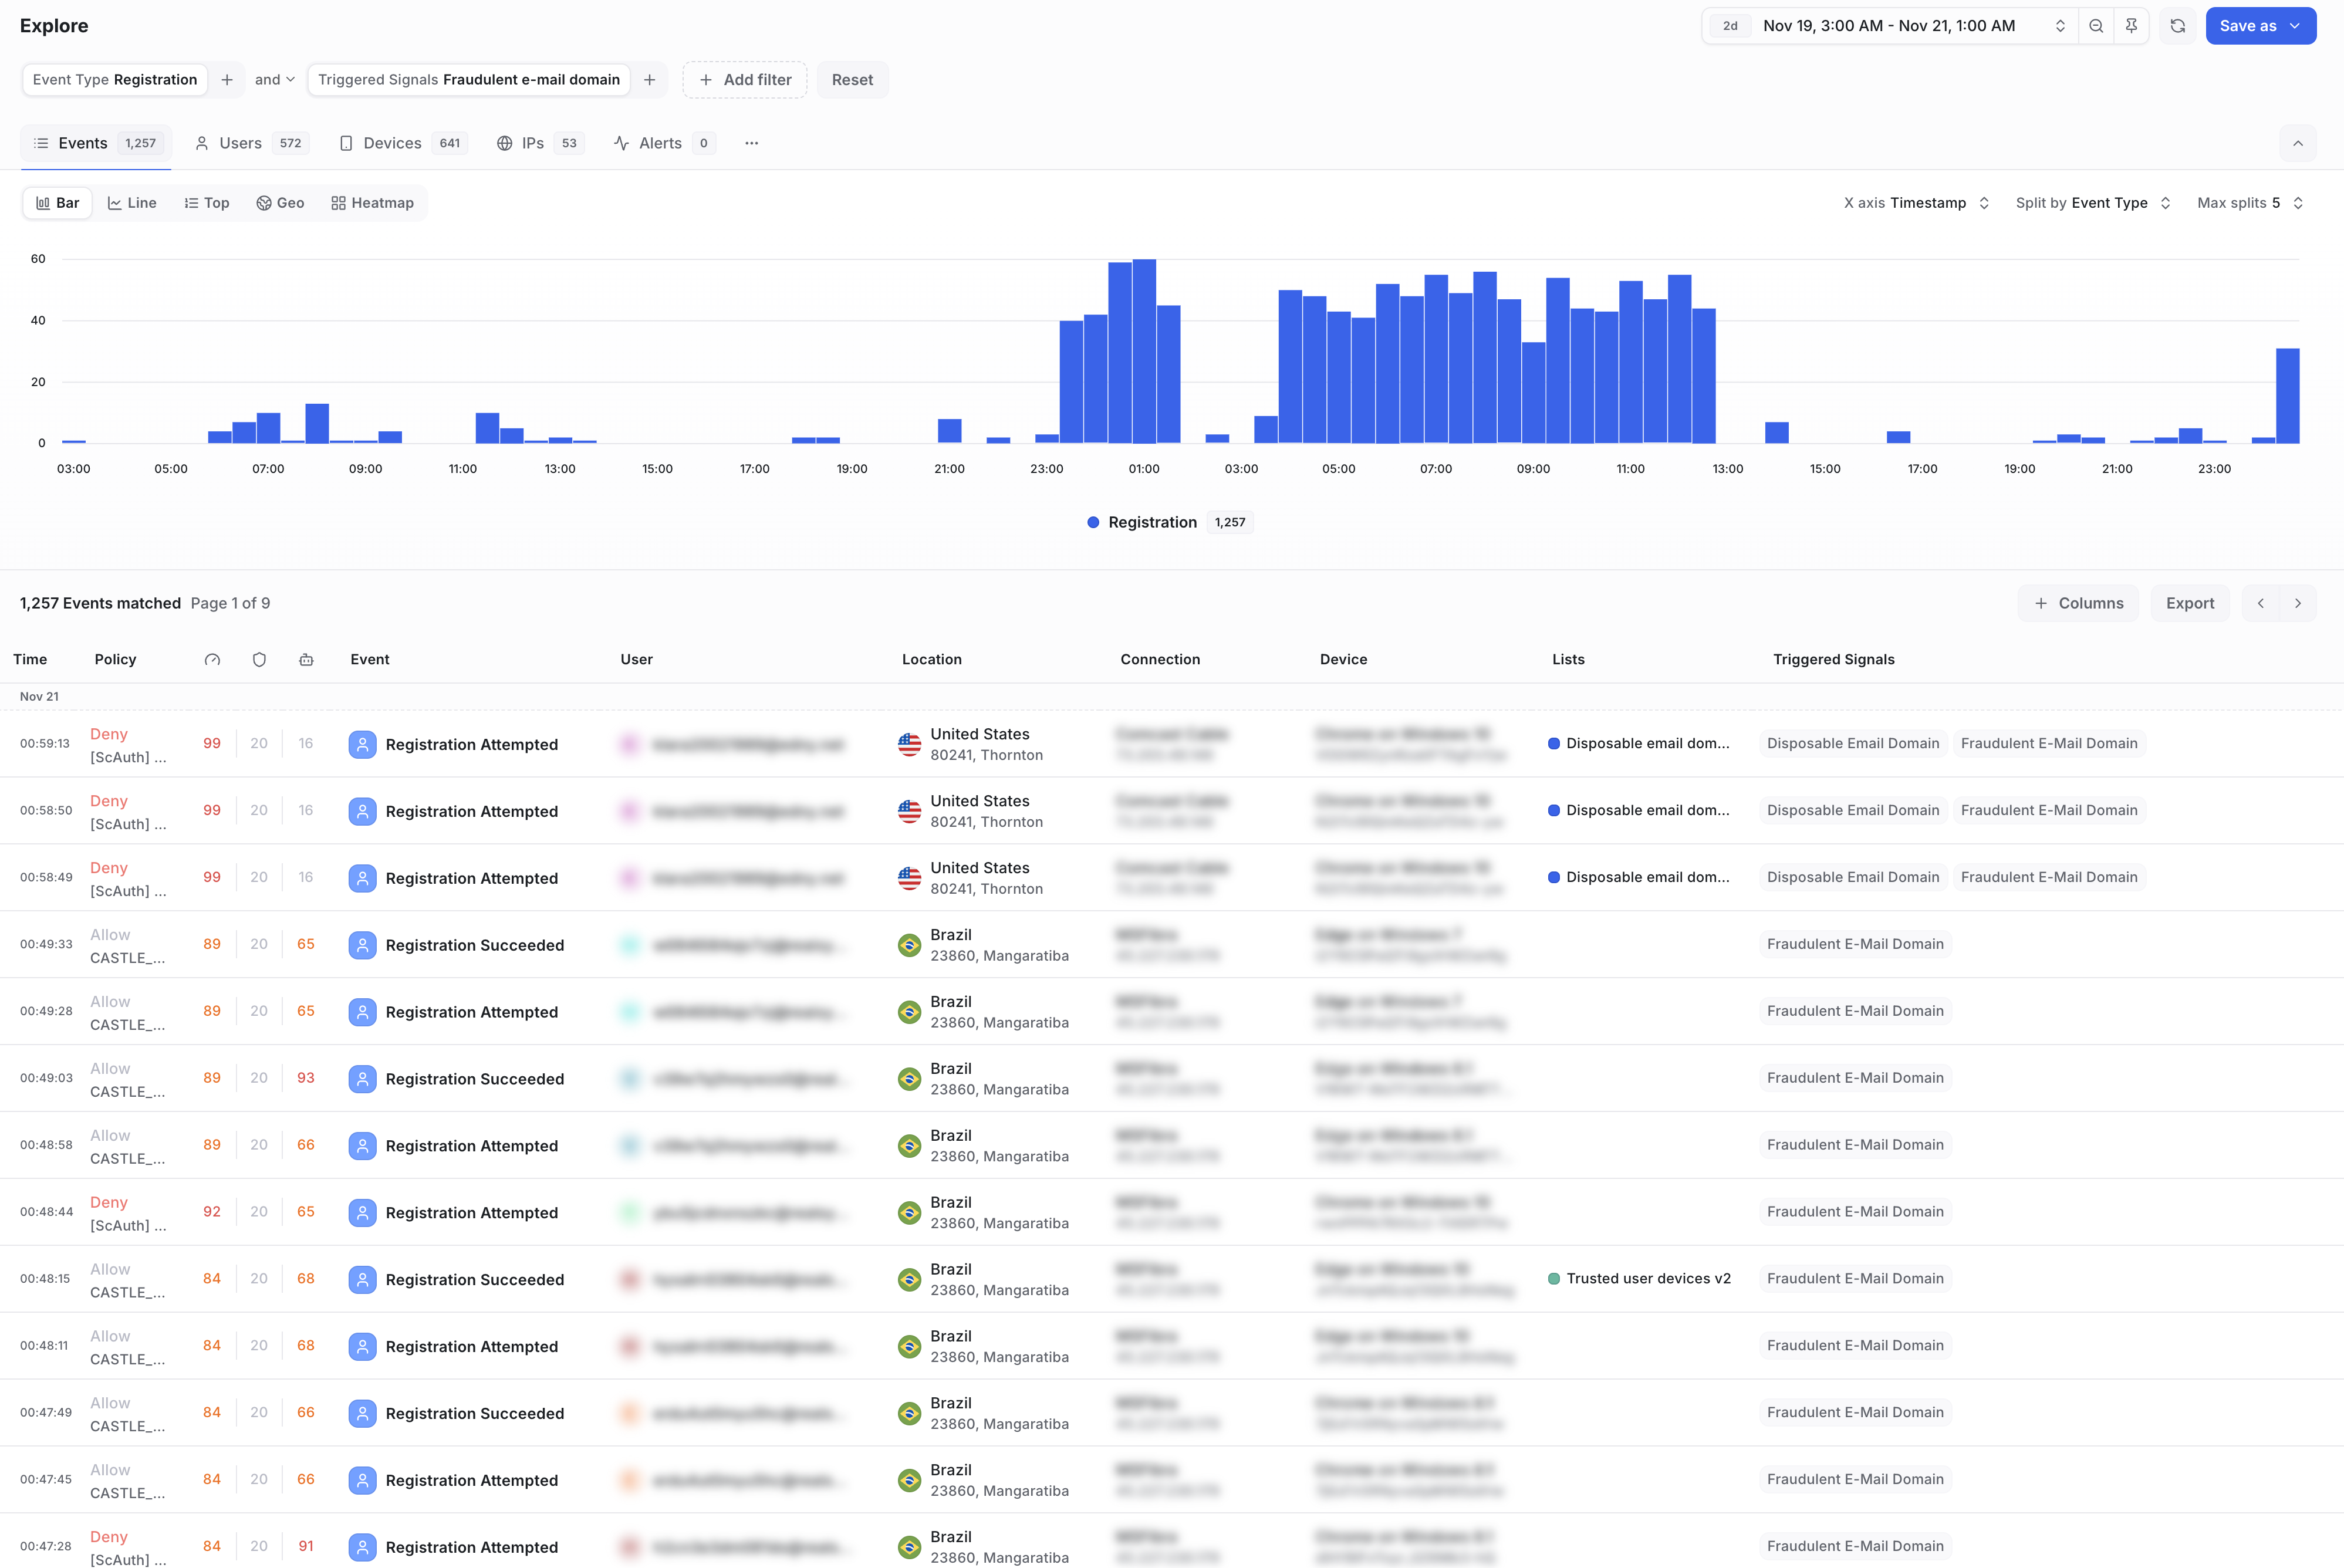Open the X axis Timestamp dropdown

click(x=1915, y=203)
